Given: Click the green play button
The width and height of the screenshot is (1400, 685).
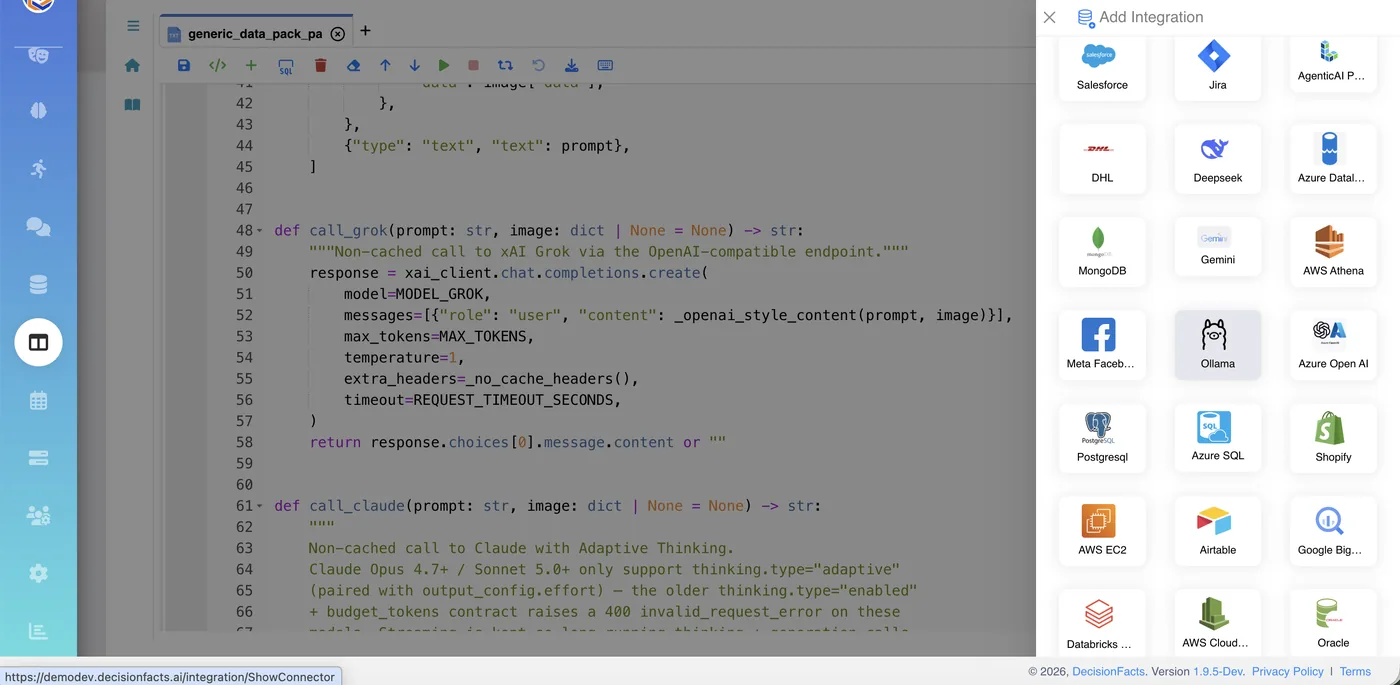Looking at the screenshot, I should click(x=444, y=65).
